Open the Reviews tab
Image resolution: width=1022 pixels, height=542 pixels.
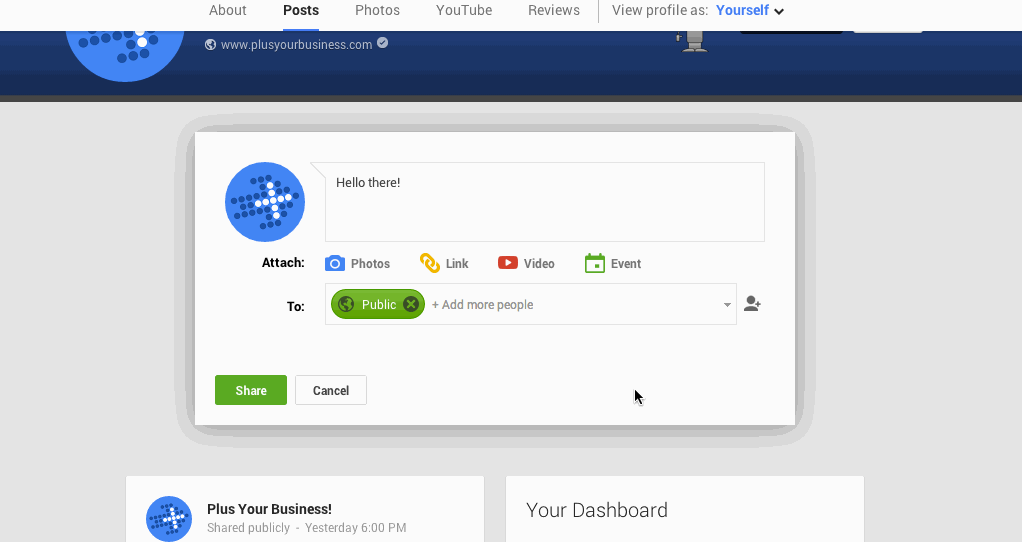[554, 10]
